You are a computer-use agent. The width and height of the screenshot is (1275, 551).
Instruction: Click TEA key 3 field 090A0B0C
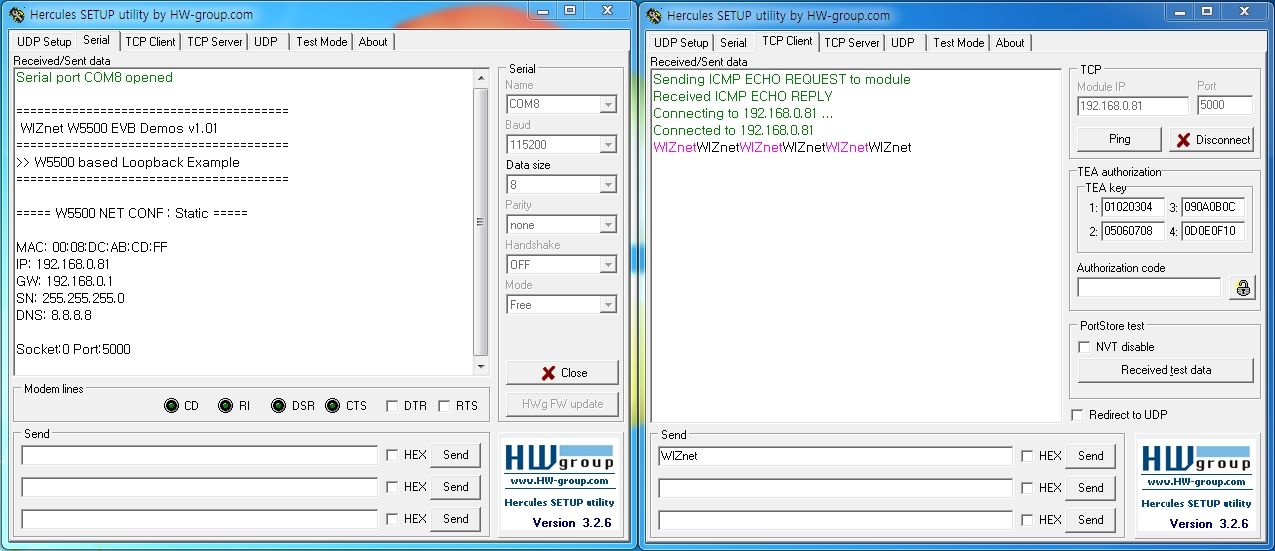click(1213, 208)
